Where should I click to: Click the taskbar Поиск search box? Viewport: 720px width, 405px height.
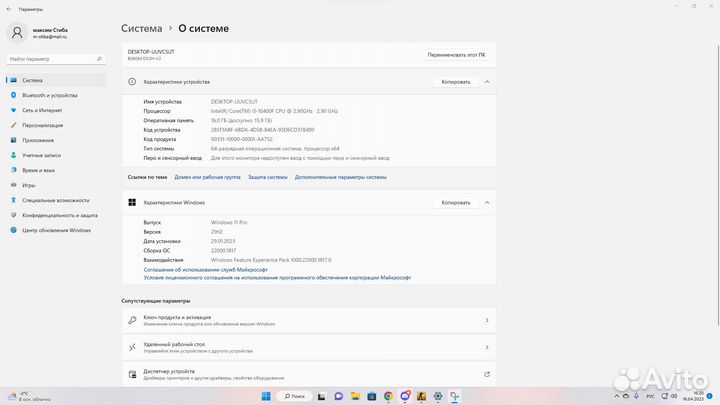pyautogui.click(x=294, y=396)
